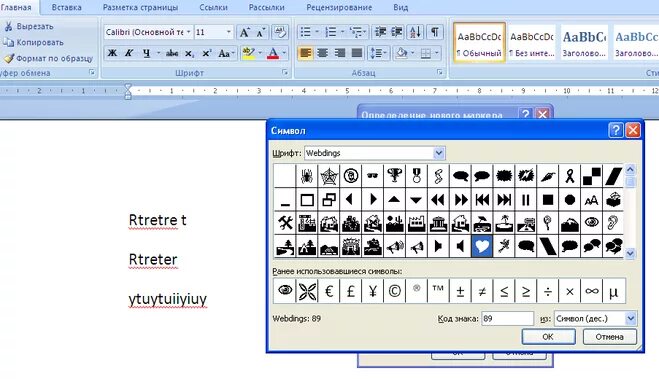Viewport: 659px width, 379px height.
Task: Click Отмена in Символ dialog
Action: coord(609,337)
